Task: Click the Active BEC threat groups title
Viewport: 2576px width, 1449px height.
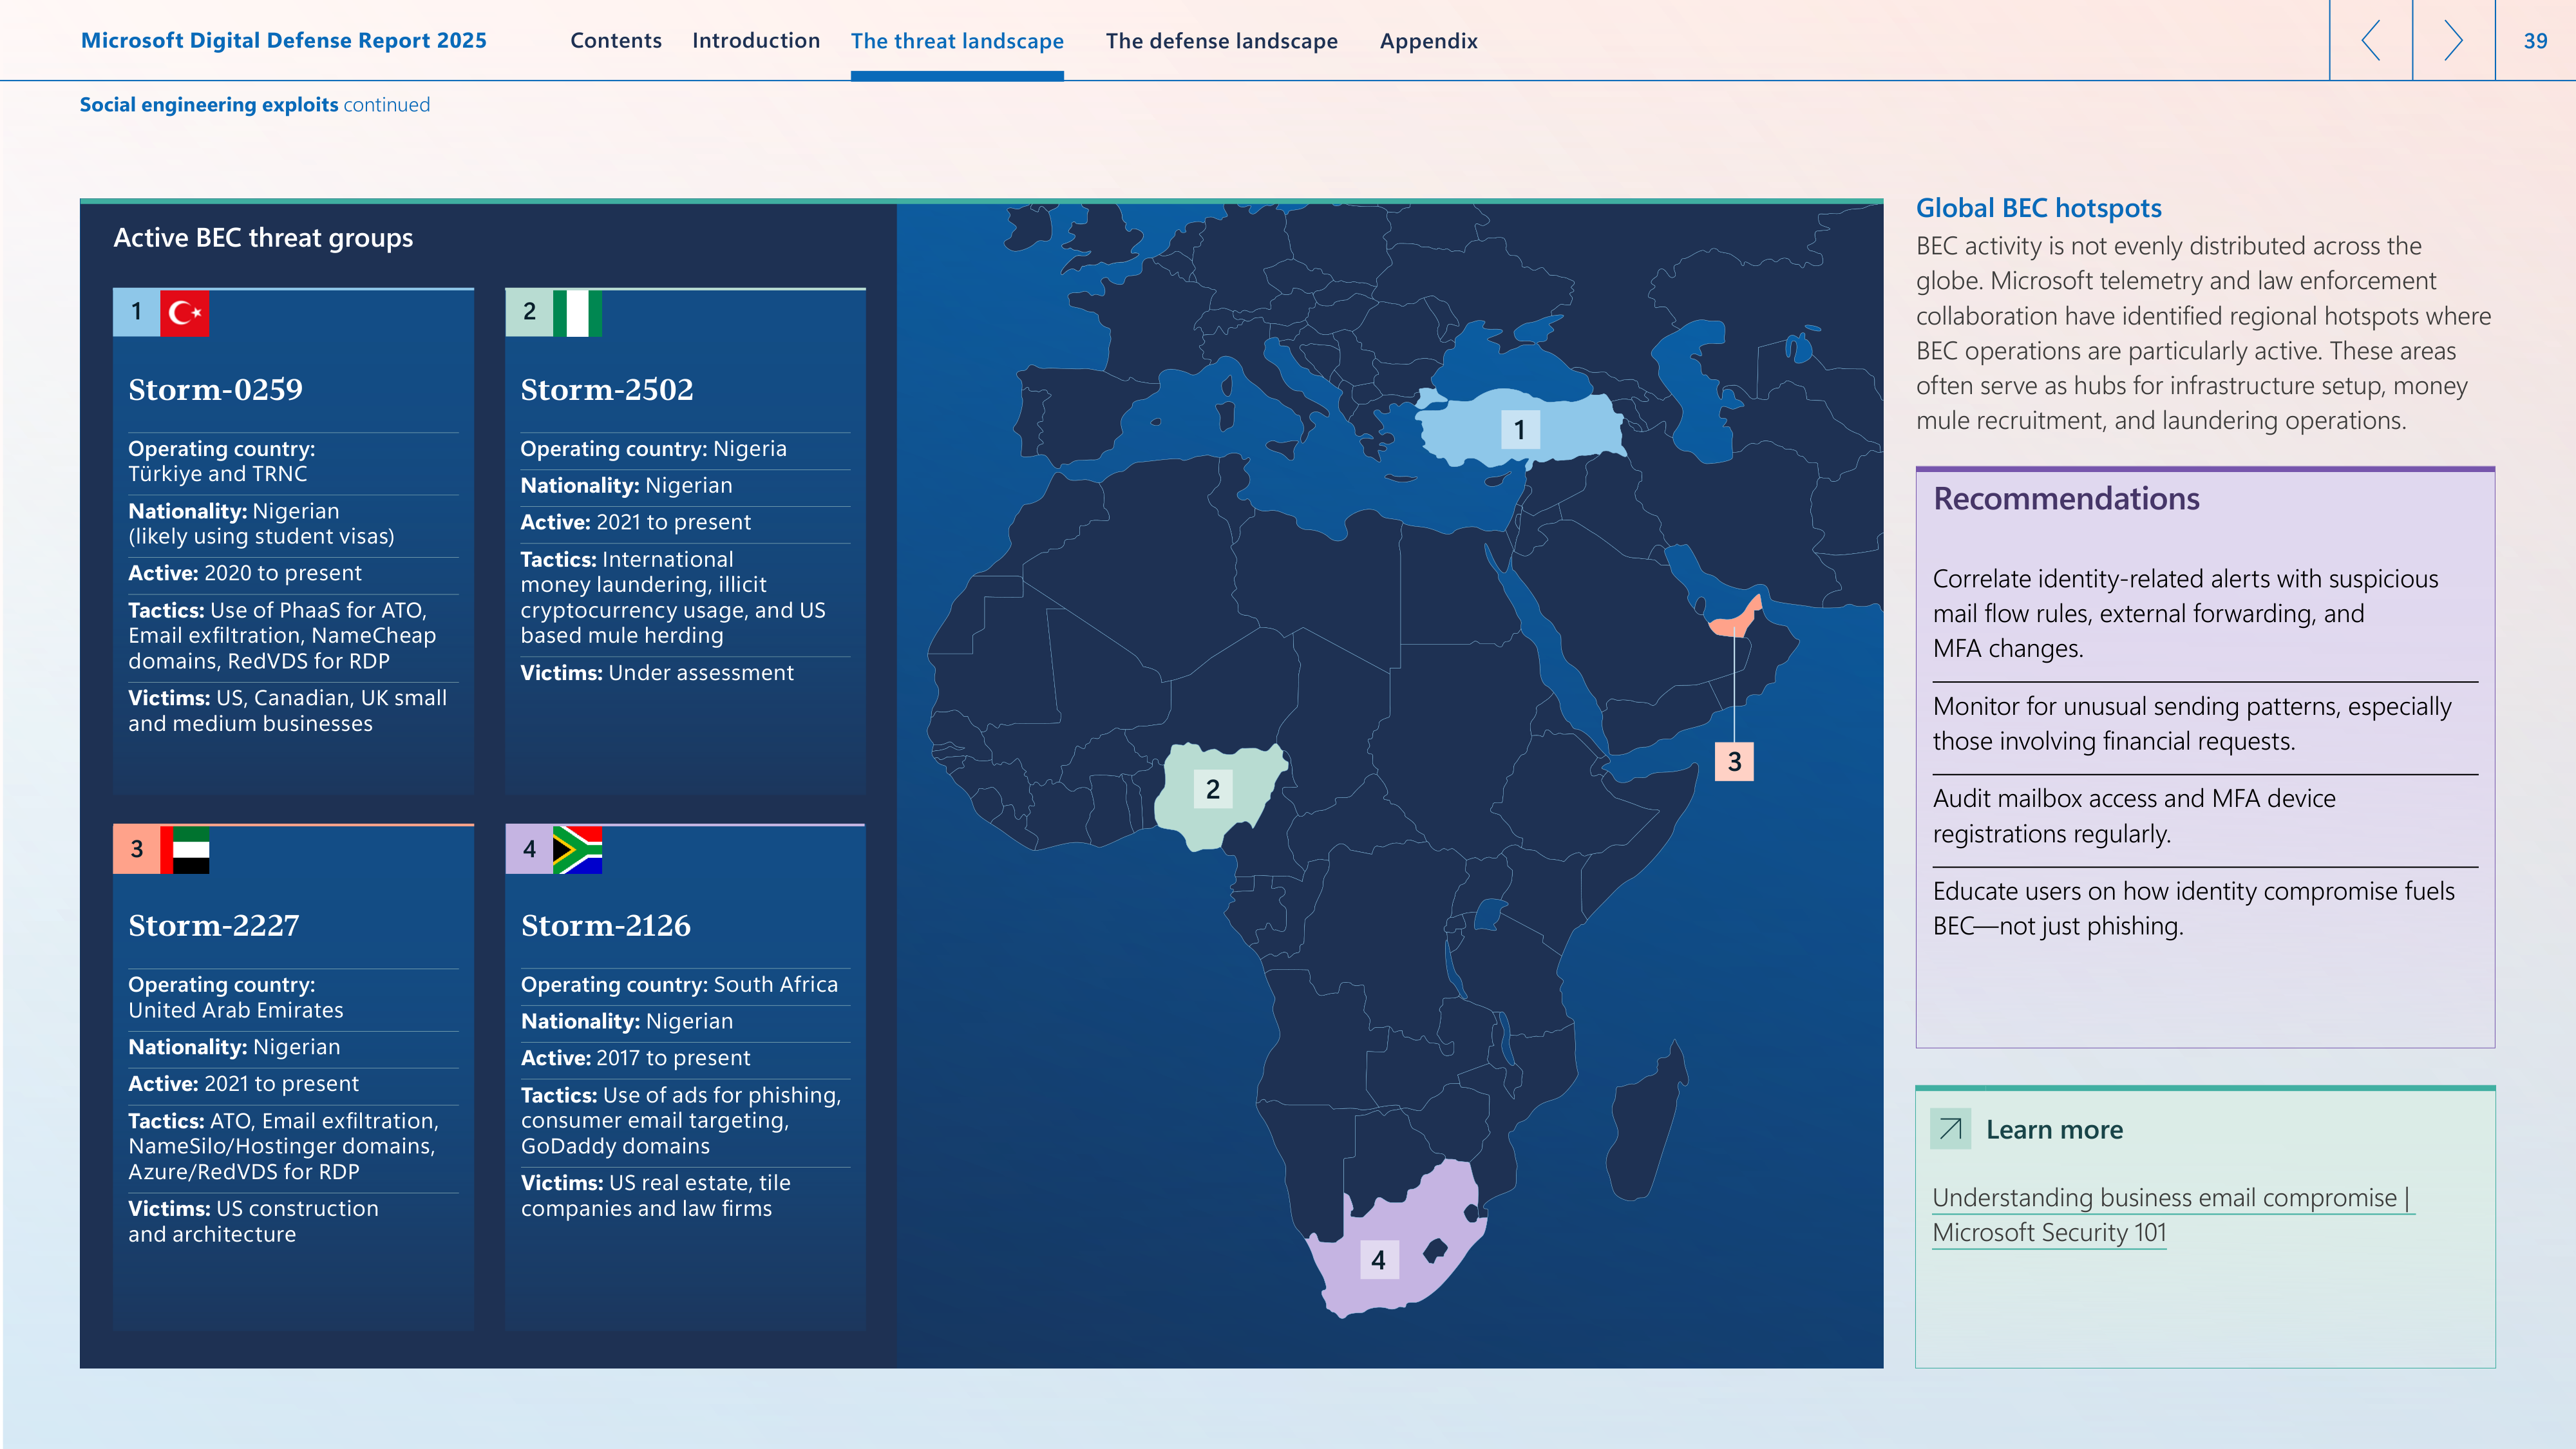Action: (x=263, y=238)
